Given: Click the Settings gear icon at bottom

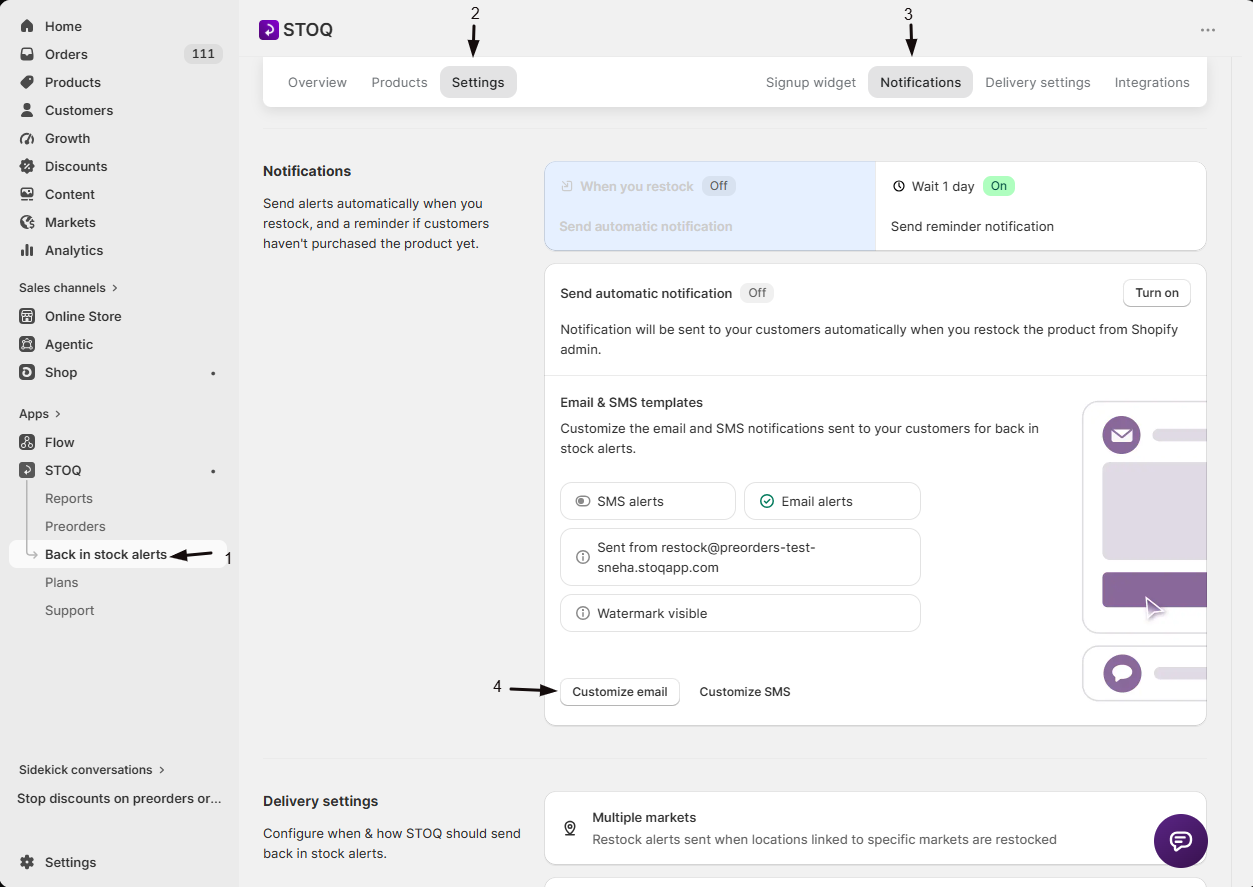Looking at the screenshot, I should coord(27,862).
